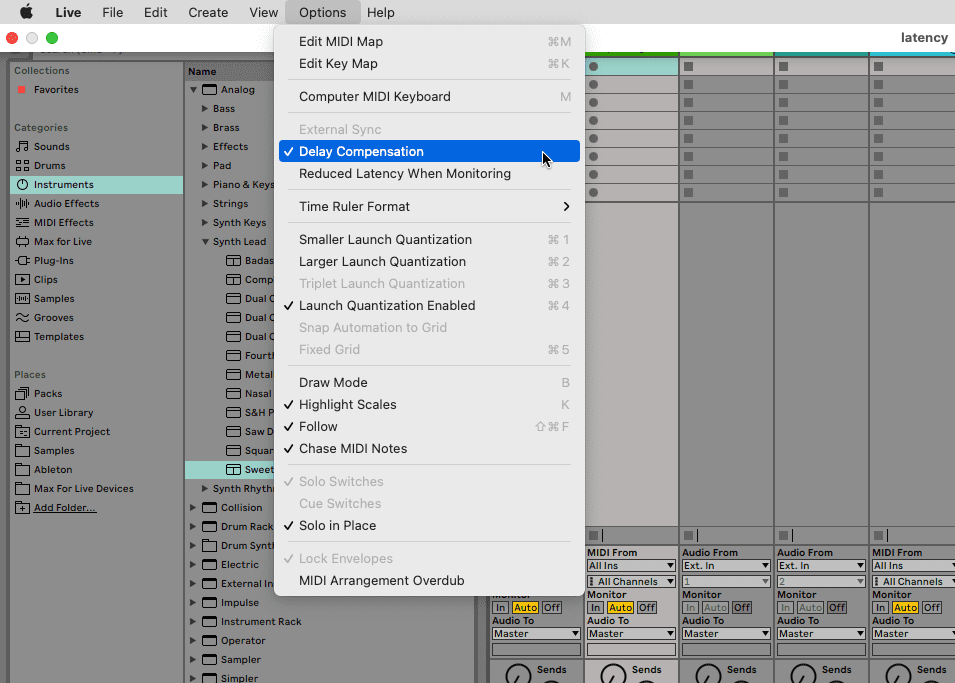Select the Instrument Rack item
The width and height of the screenshot is (955, 683).
point(261,621)
